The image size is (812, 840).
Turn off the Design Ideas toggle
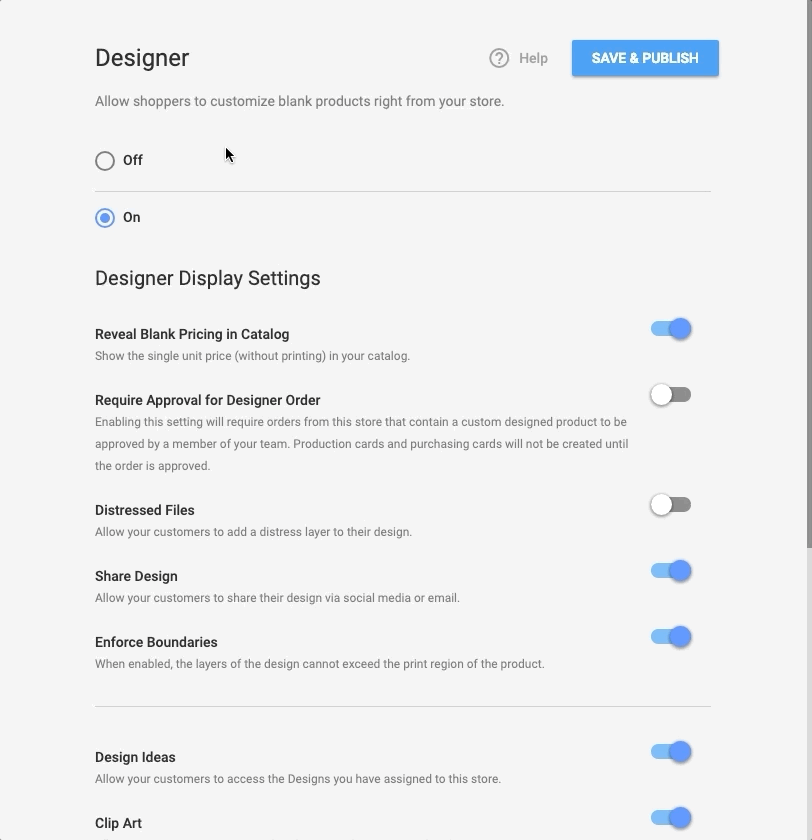click(671, 752)
